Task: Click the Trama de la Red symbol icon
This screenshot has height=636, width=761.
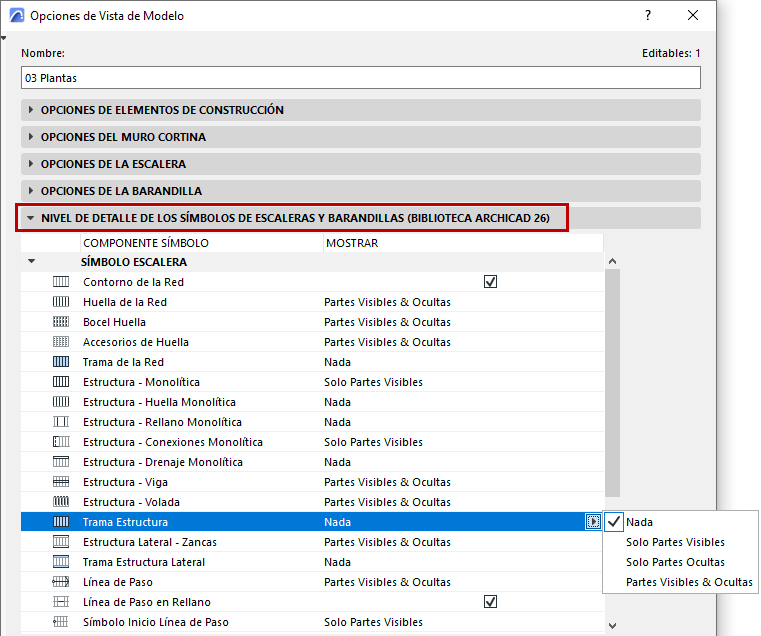Action: [61, 362]
